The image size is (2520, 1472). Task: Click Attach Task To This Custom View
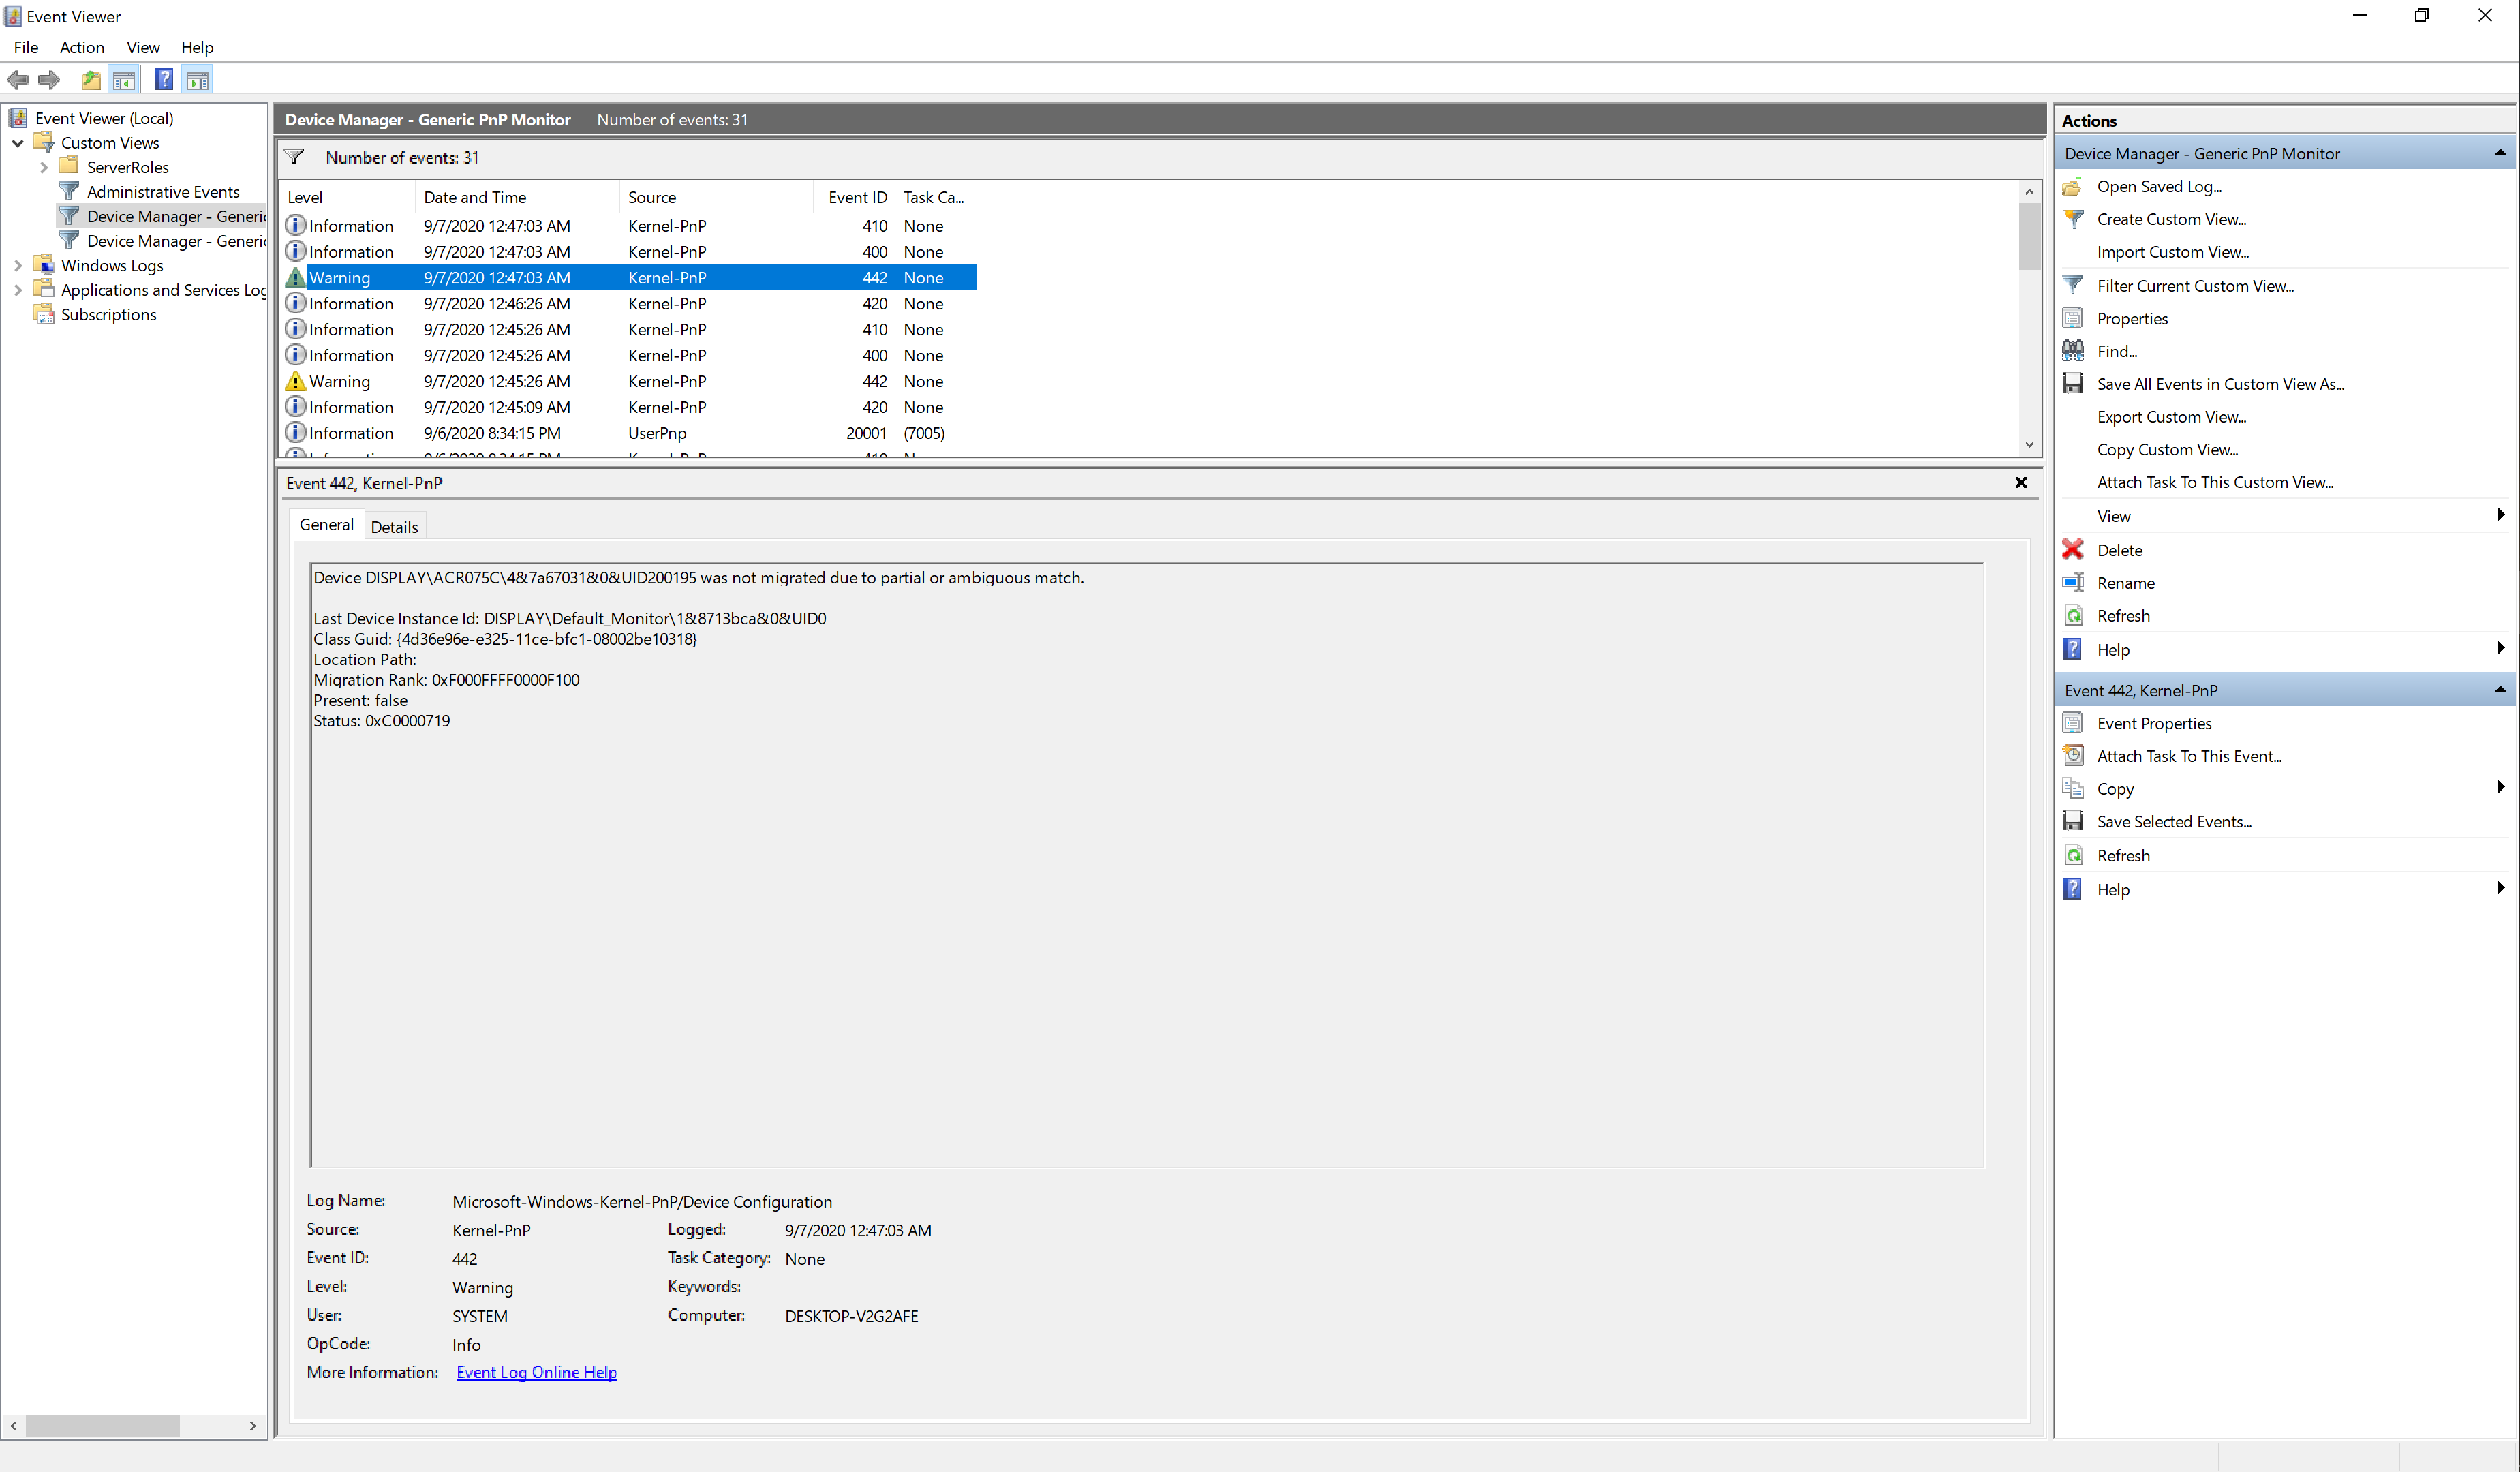tap(2216, 482)
